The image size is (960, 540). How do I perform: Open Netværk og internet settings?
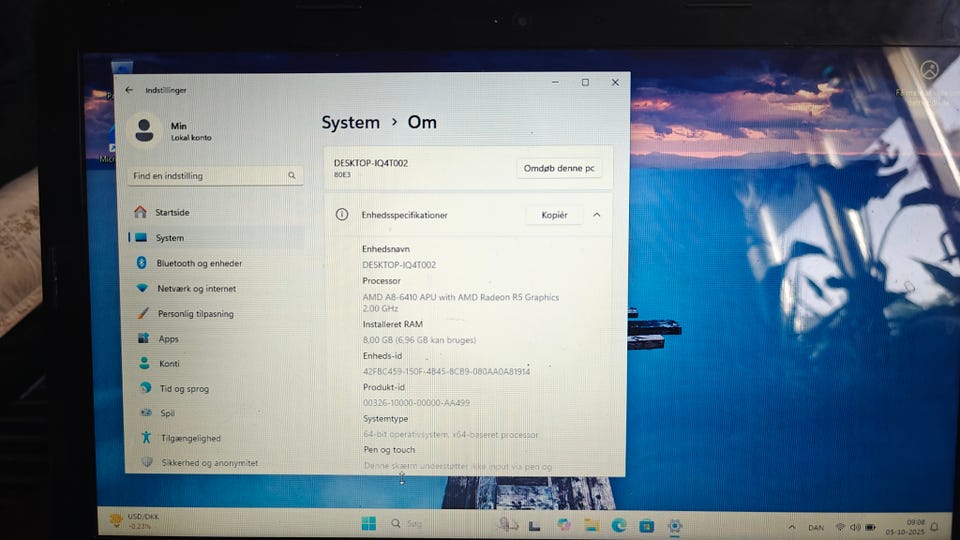(x=196, y=288)
